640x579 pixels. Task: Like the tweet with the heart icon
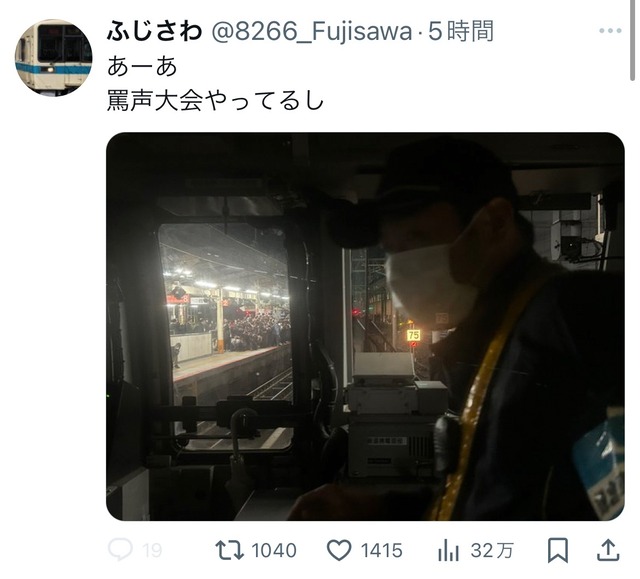pyautogui.click(x=339, y=550)
